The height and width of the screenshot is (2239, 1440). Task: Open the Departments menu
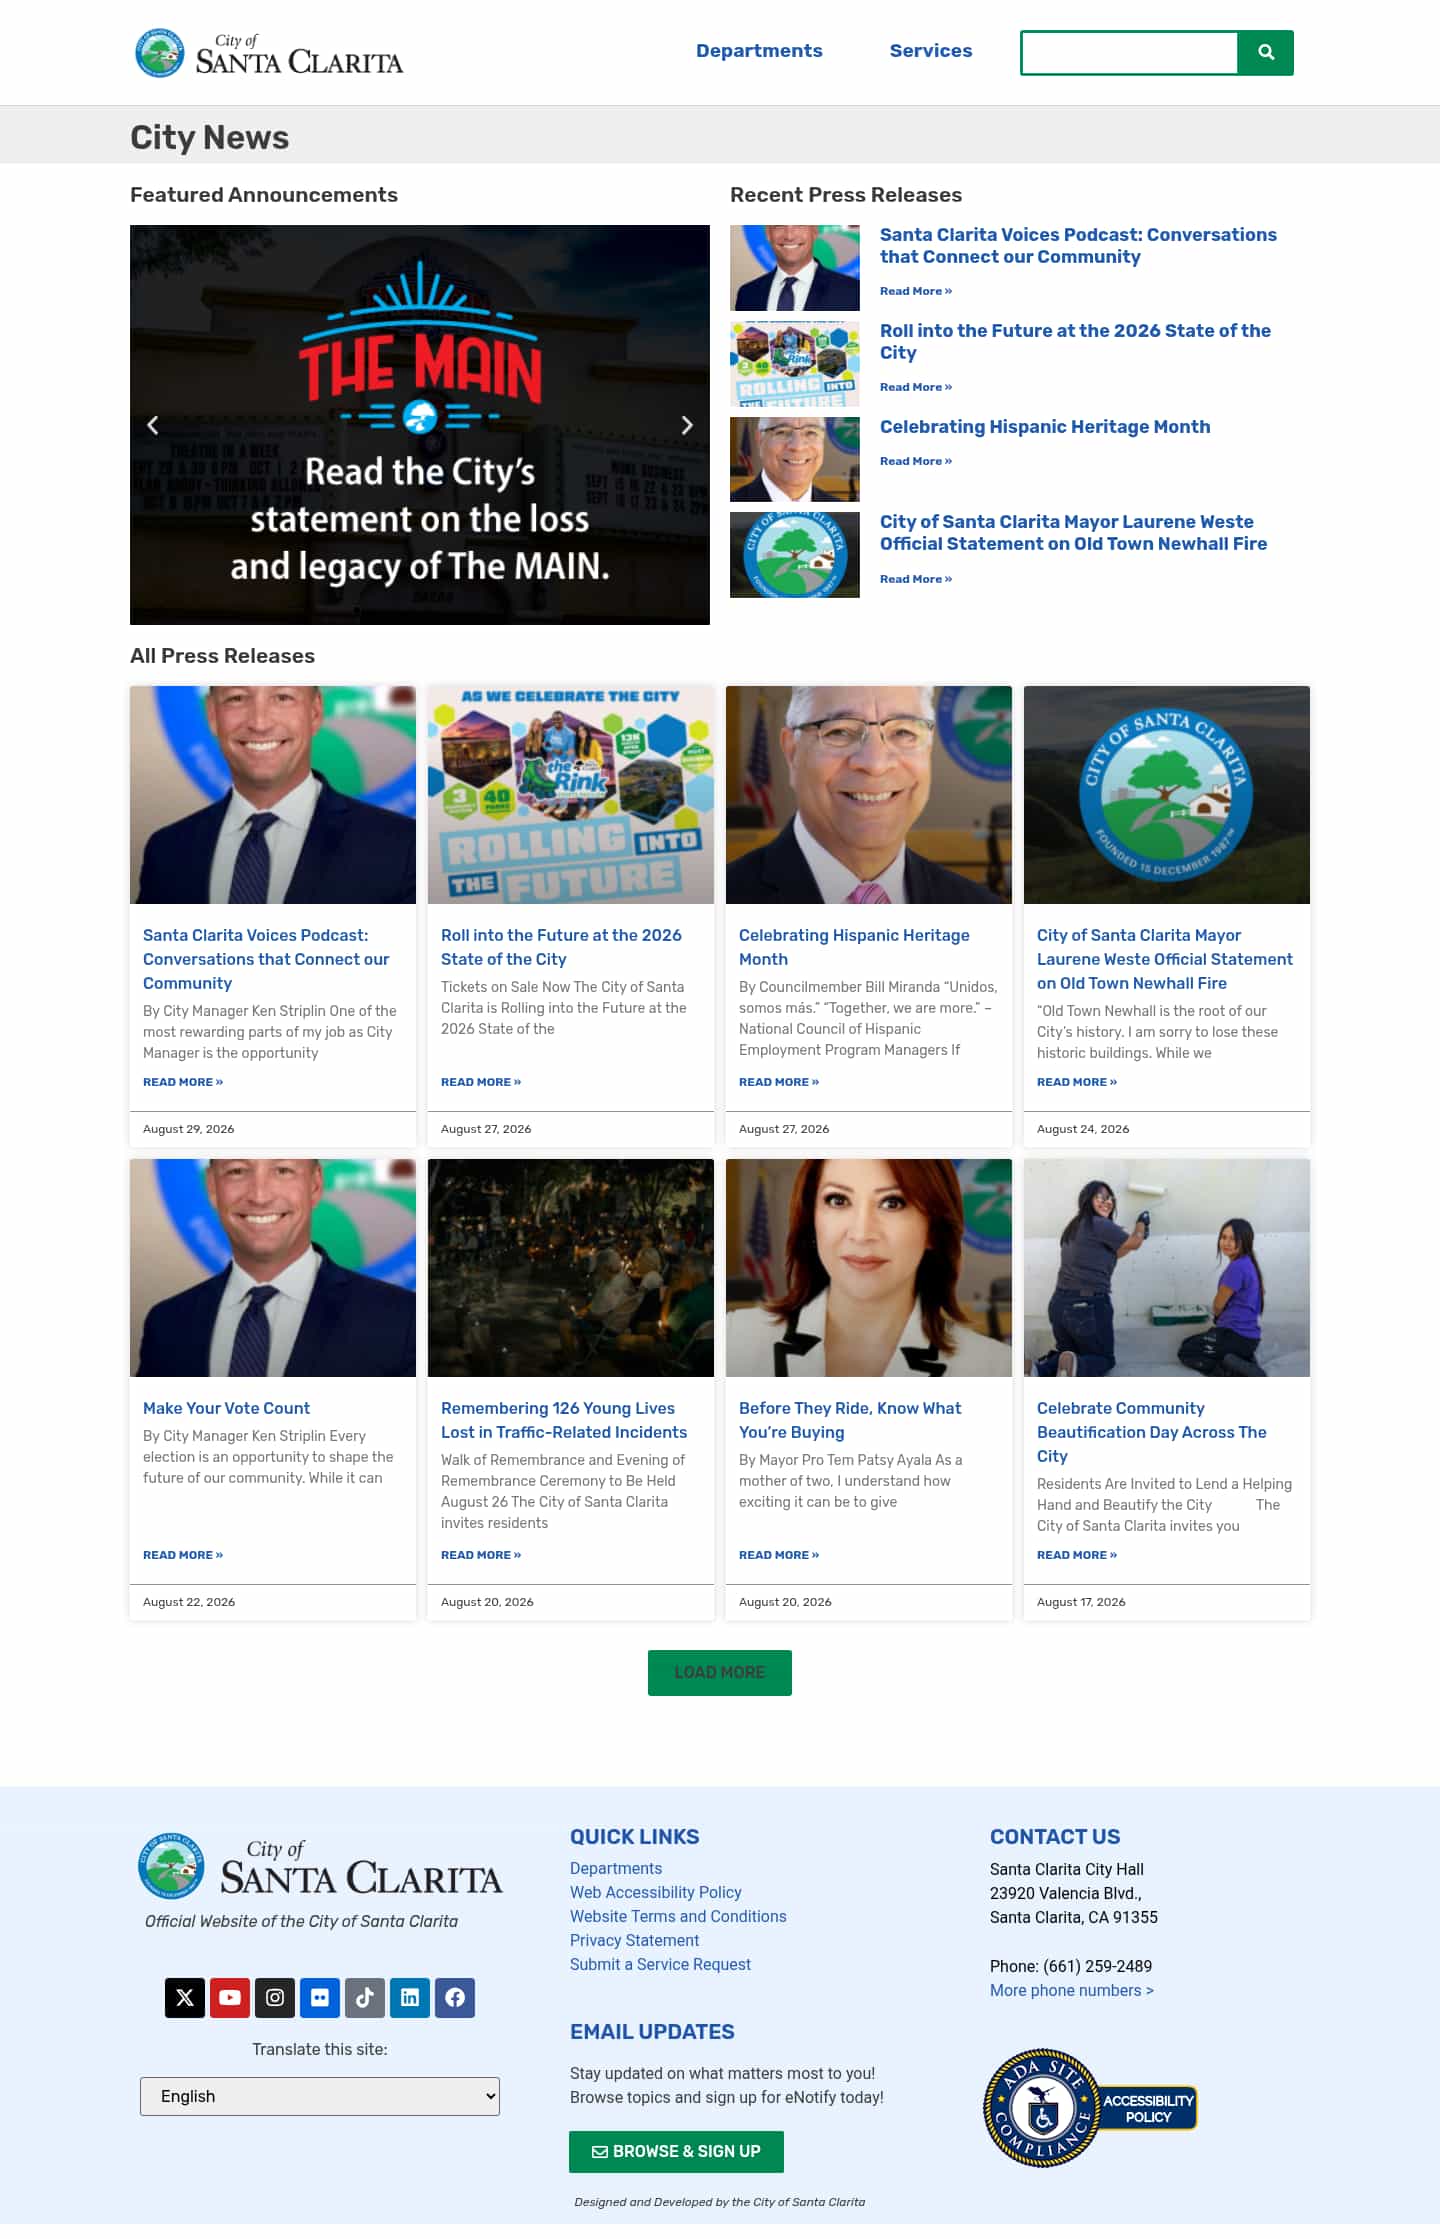coord(759,51)
